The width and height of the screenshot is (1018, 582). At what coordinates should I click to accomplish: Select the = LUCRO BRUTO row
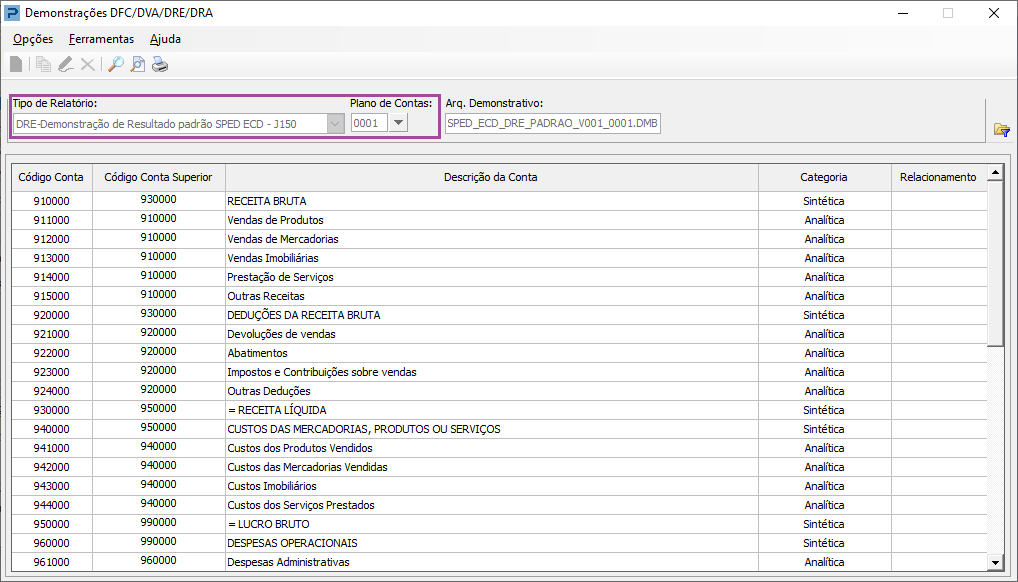click(x=400, y=524)
